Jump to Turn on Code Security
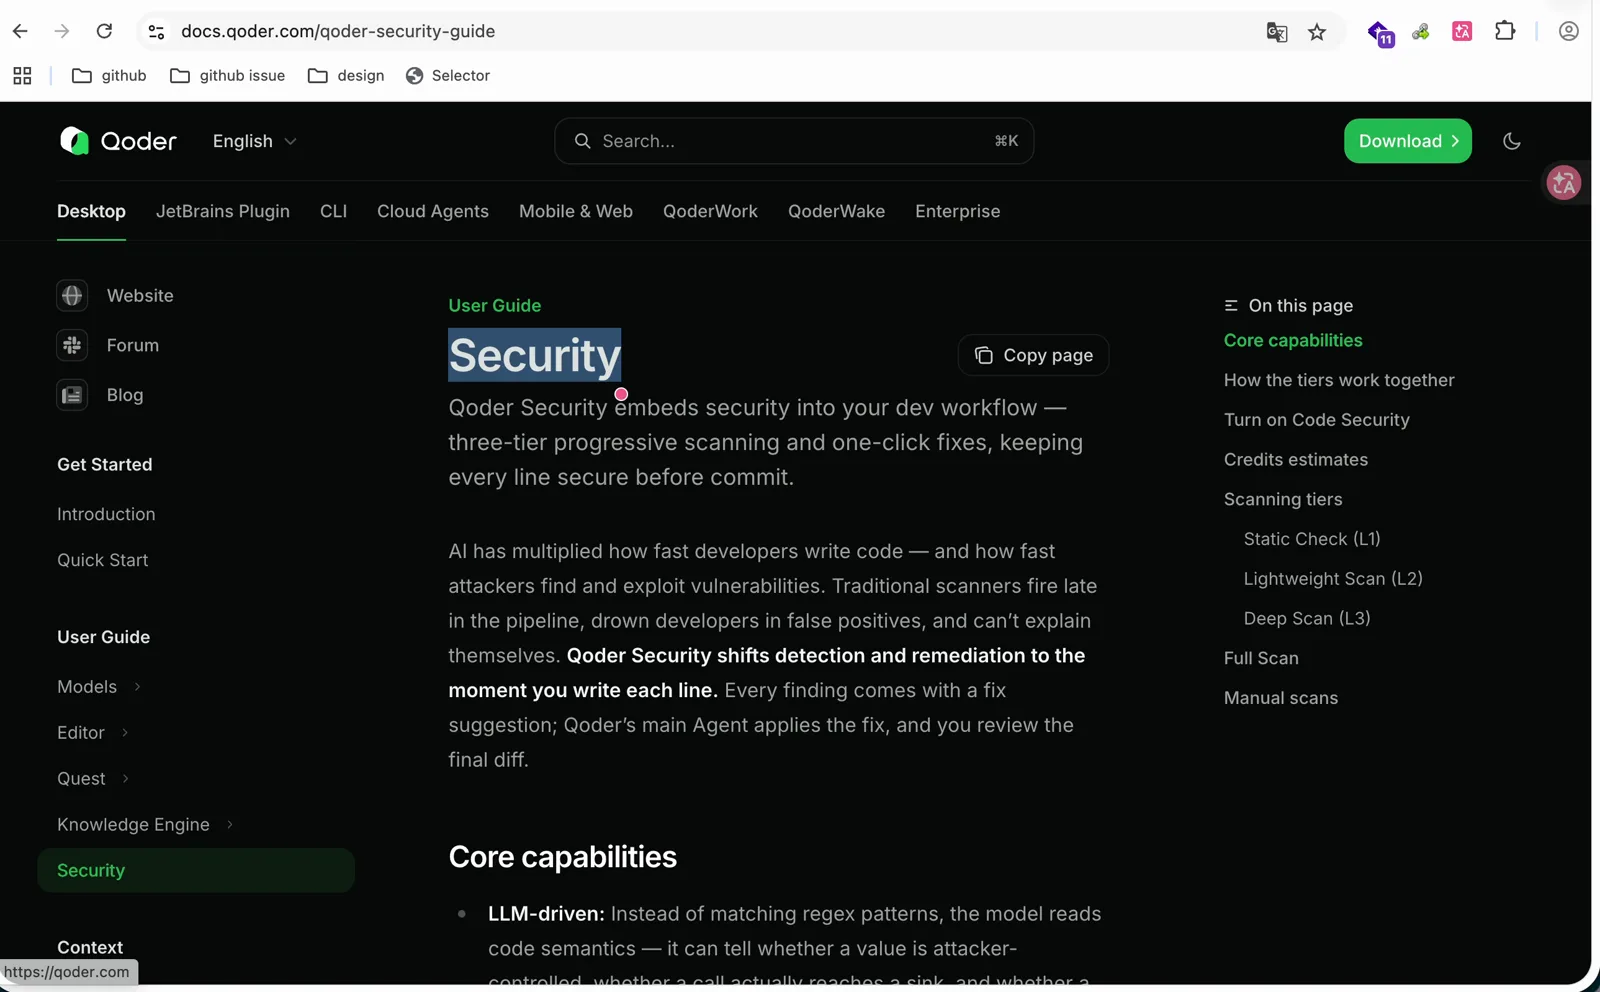Screen dimensions: 1600x992 (x=1317, y=420)
